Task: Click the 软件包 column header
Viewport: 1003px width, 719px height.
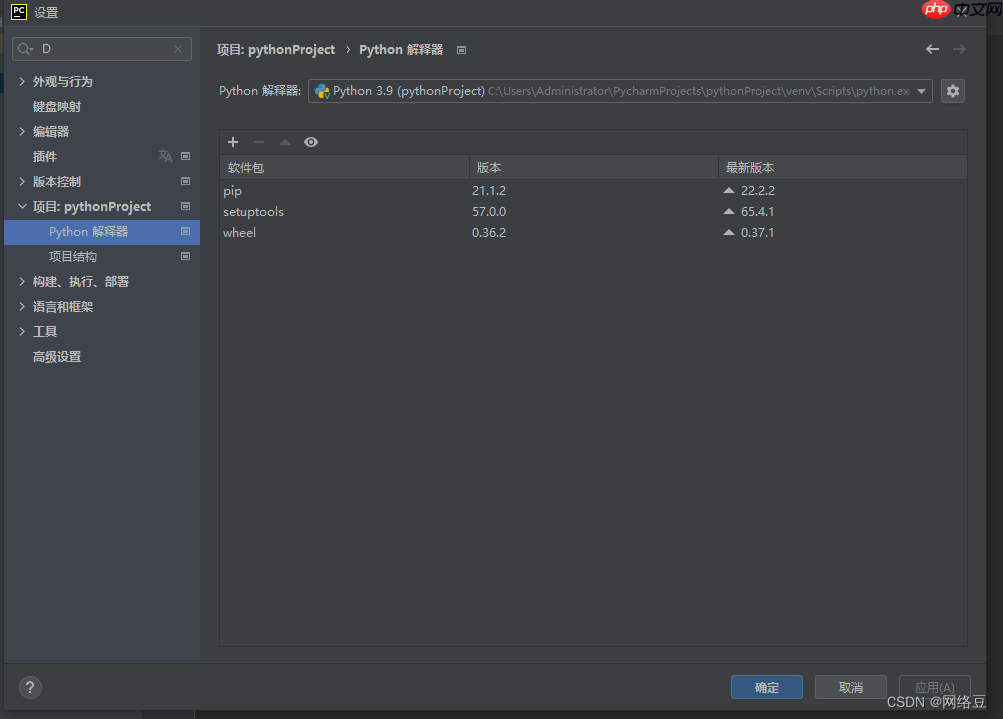Action: point(246,168)
